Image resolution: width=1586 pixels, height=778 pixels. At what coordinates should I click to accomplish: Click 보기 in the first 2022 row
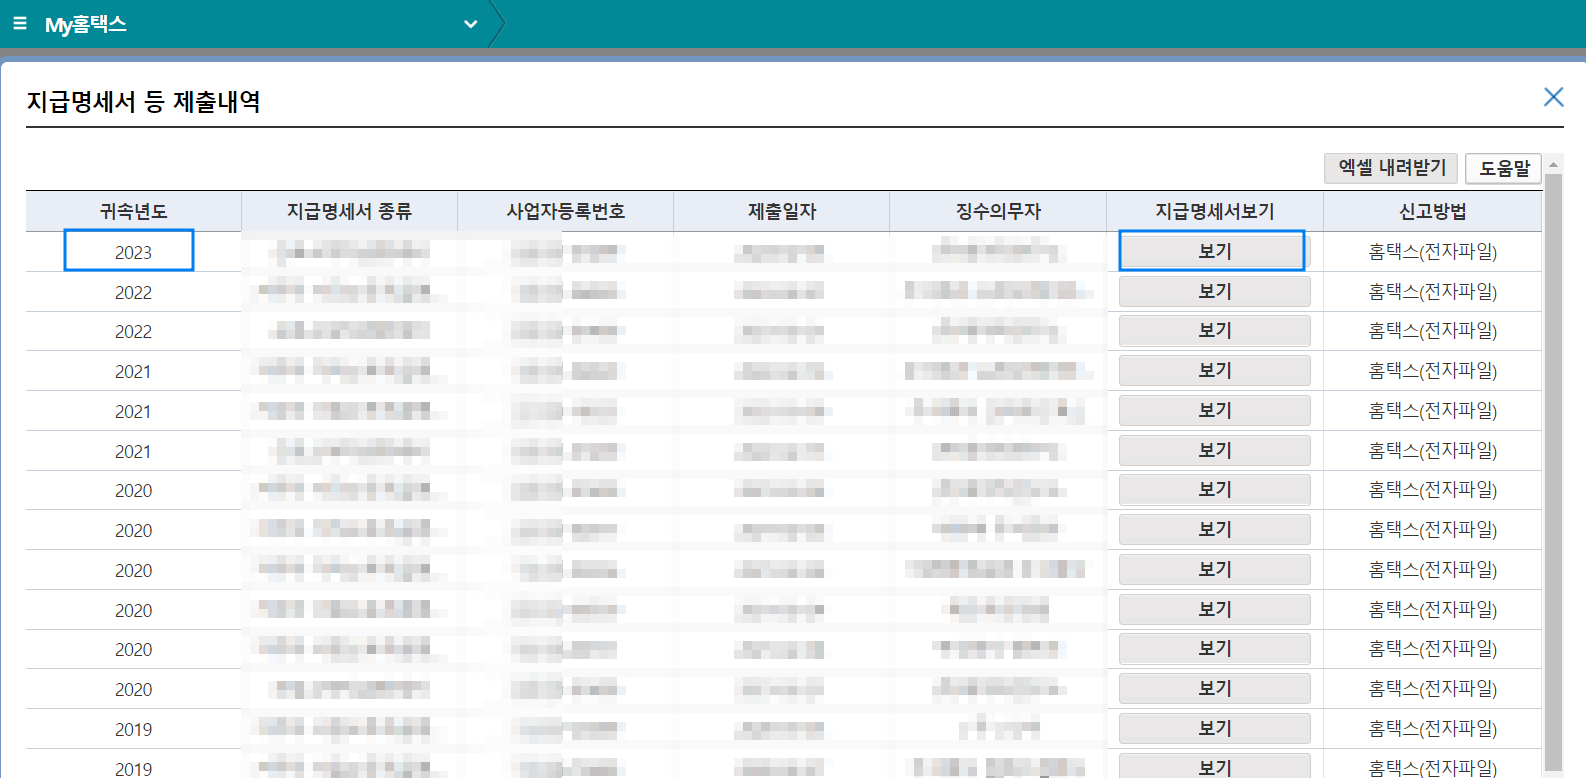click(x=1215, y=291)
